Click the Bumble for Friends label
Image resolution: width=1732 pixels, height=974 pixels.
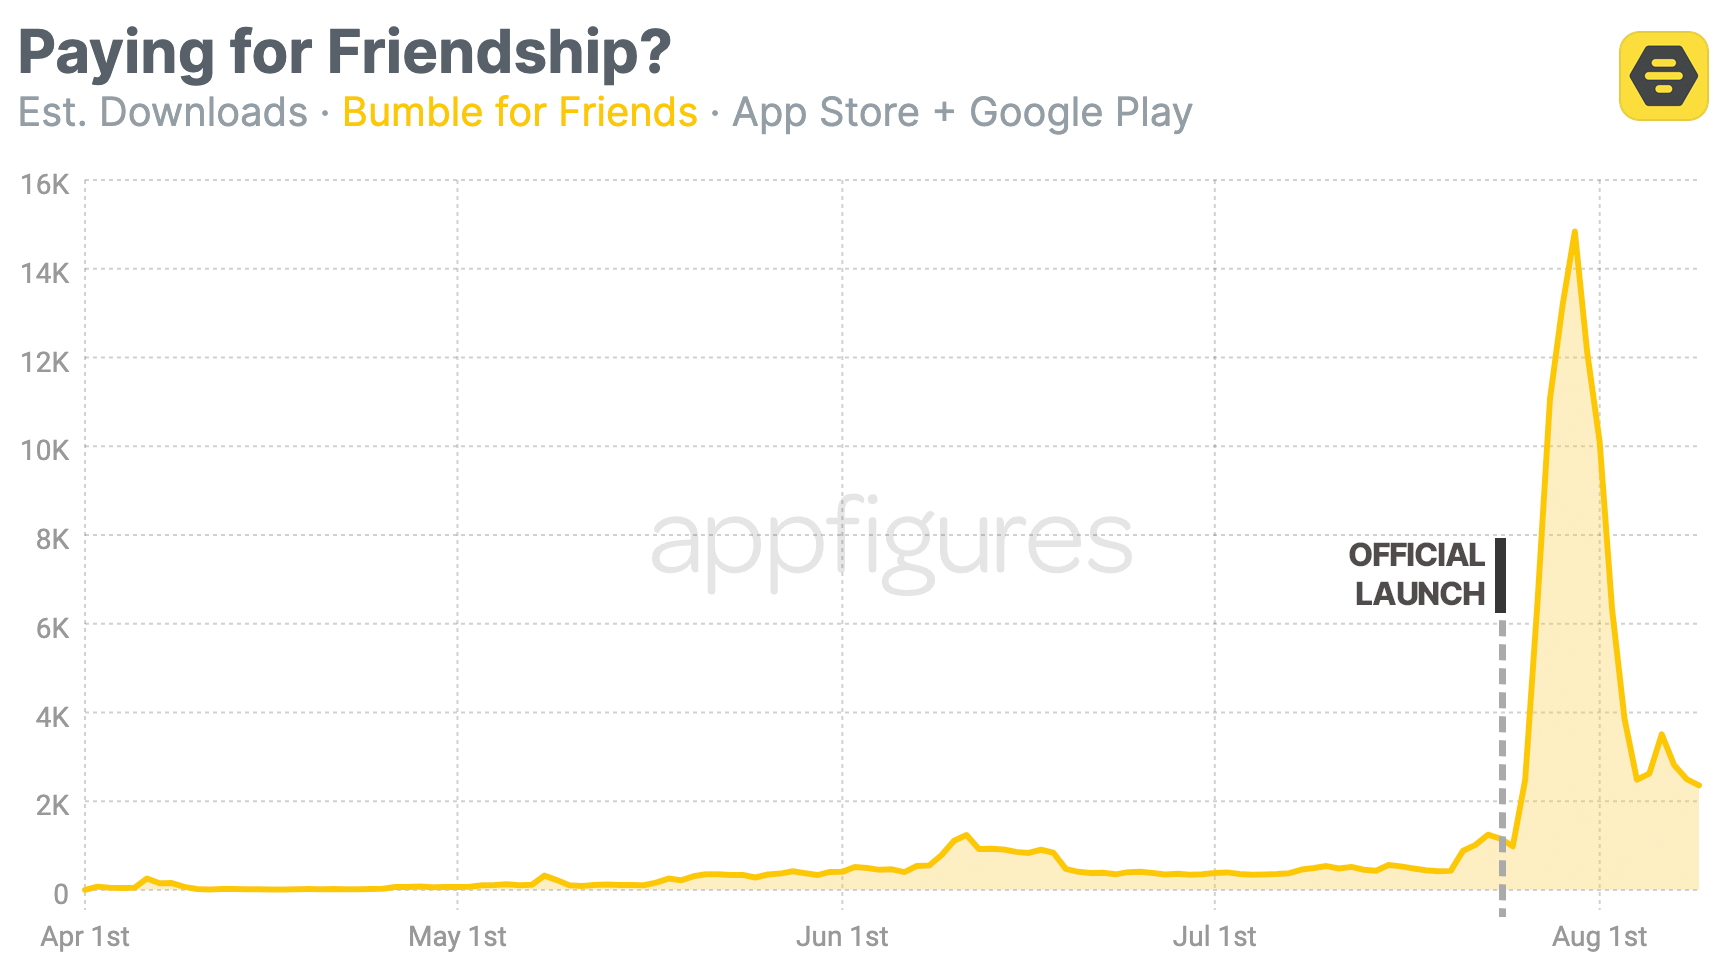(520, 112)
